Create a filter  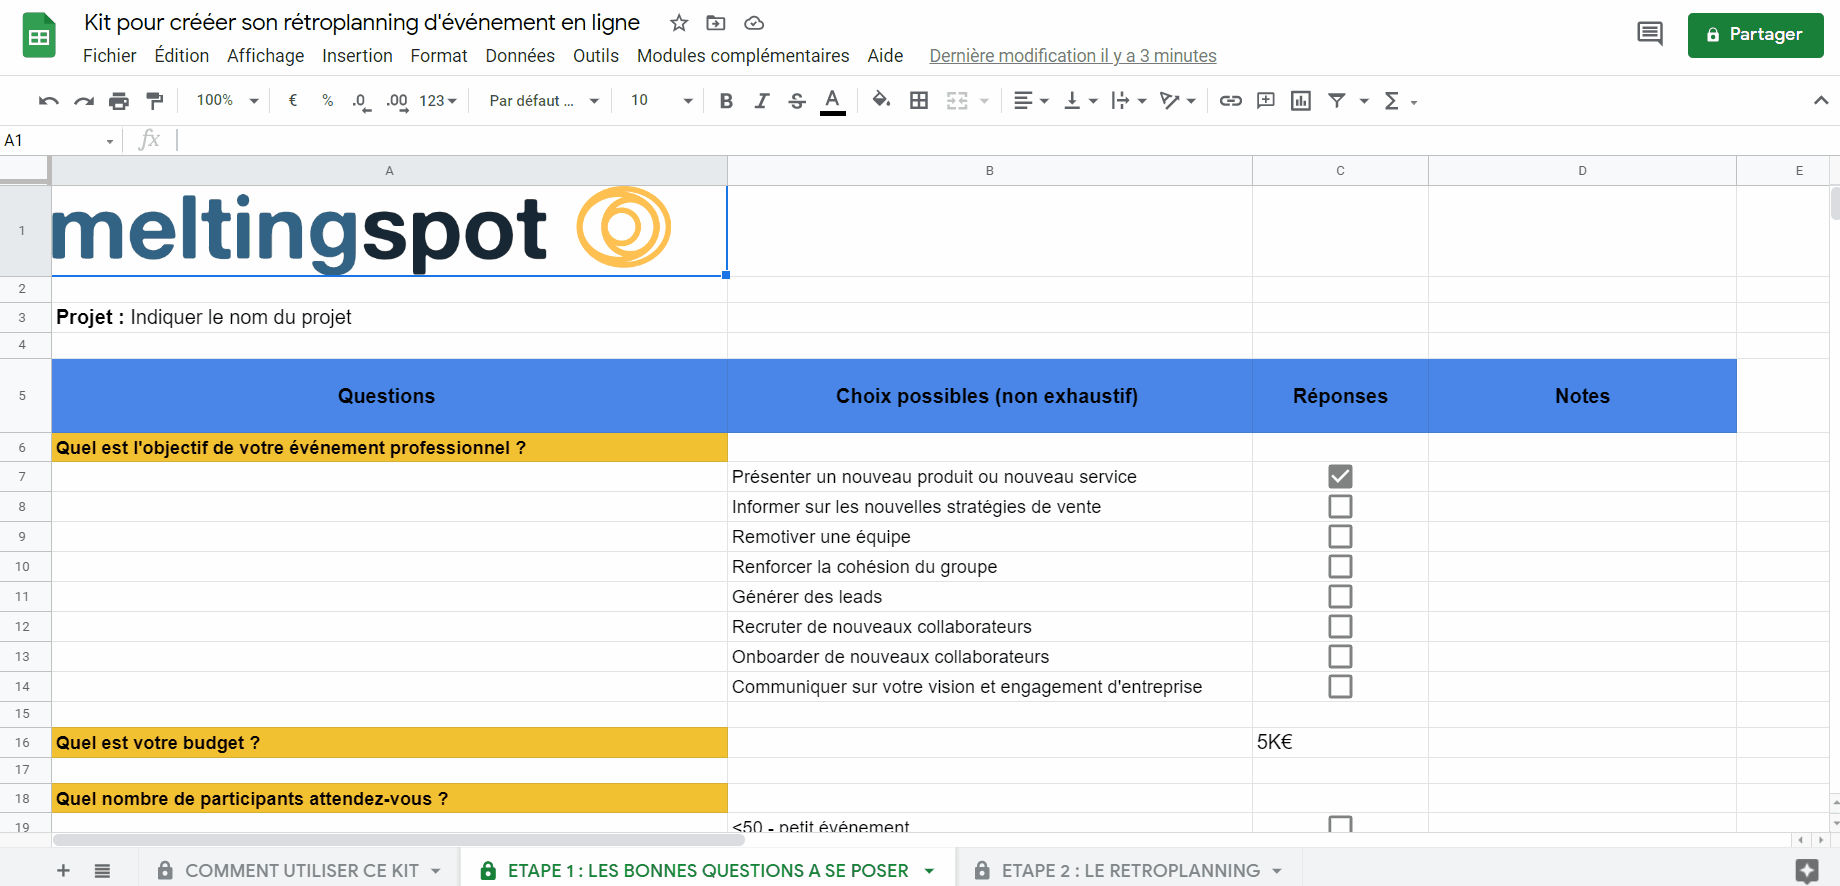(1336, 101)
